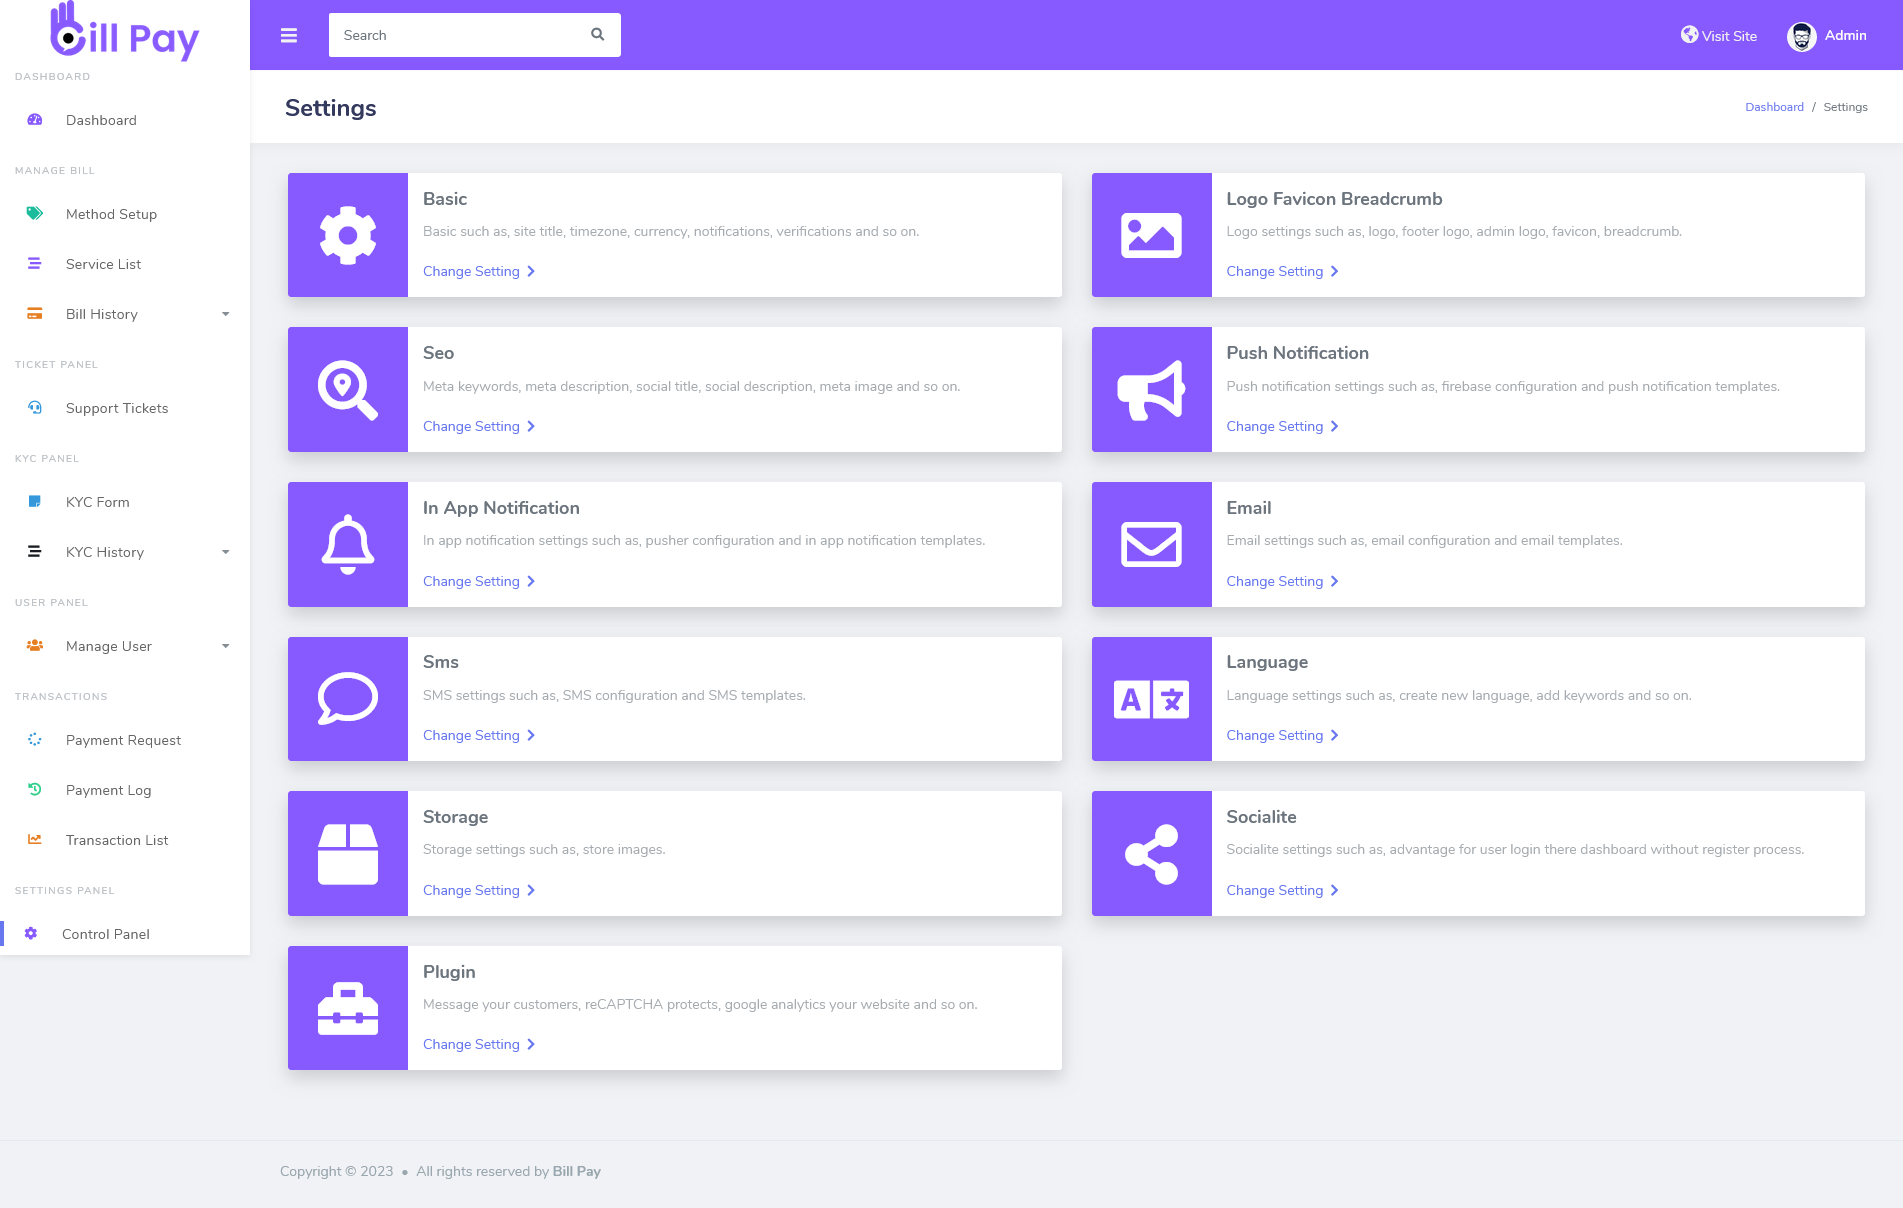The height and width of the screenshot is (1208, 1903).
Task: Click the Storage card title
Action: (455, 817)
